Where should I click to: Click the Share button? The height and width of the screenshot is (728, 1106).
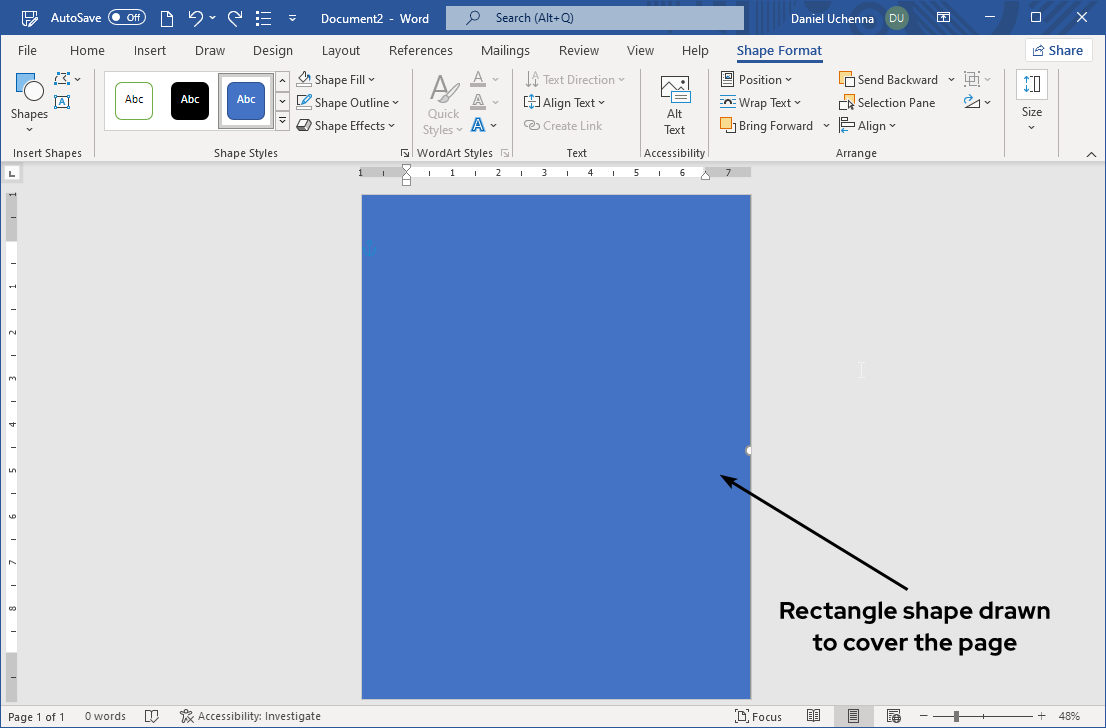(x=1058, y=49)
